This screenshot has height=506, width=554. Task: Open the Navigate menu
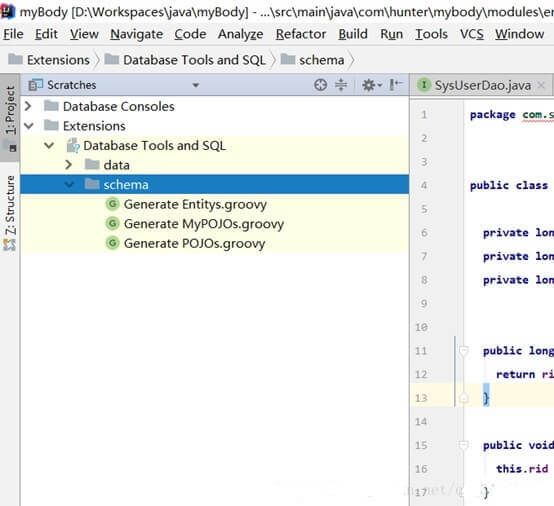click(137, 34)
